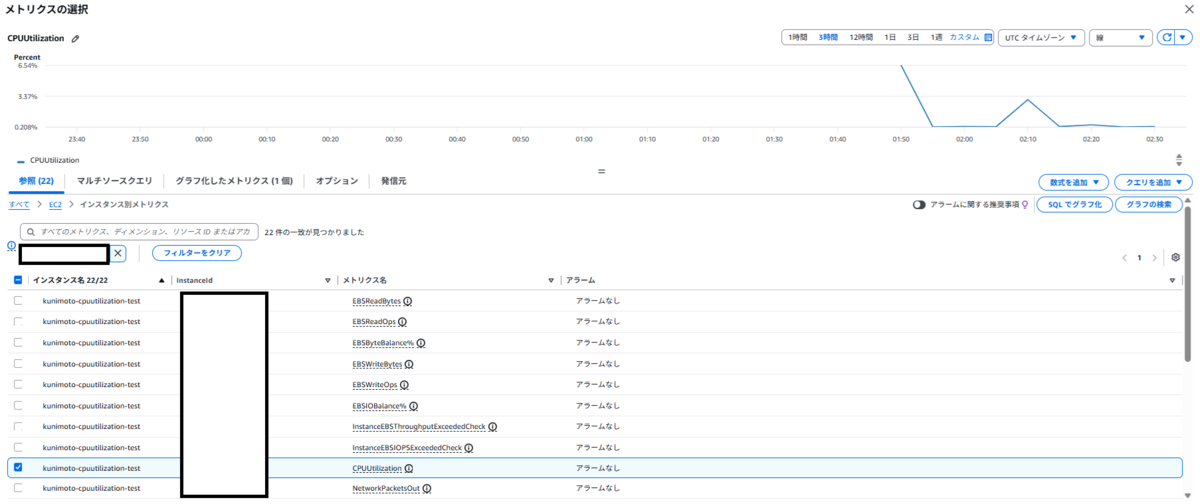Show info for EBSReadBytes metric

click(x=408, y=300)
